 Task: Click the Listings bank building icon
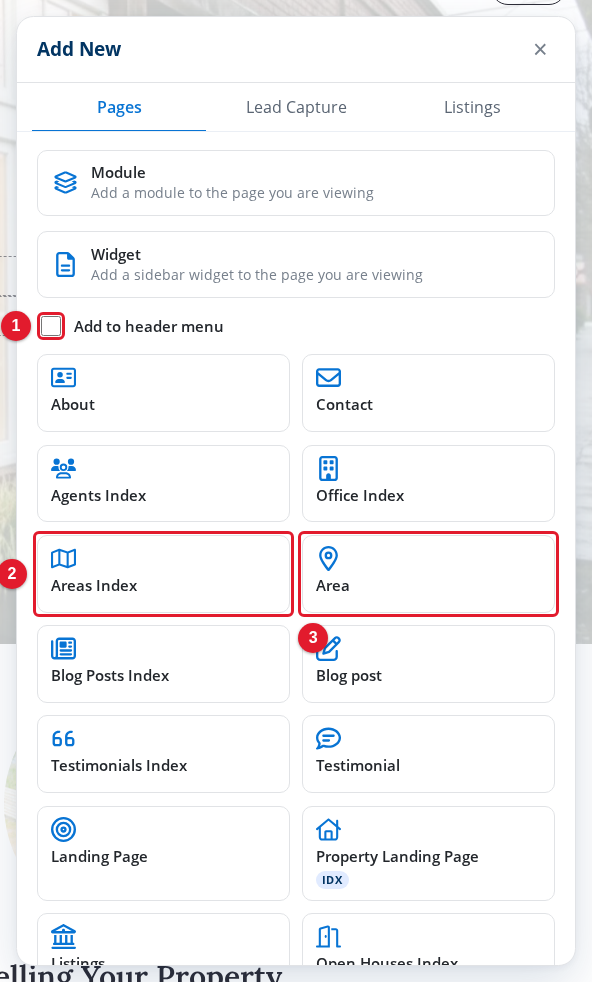(x=63, y=936)
